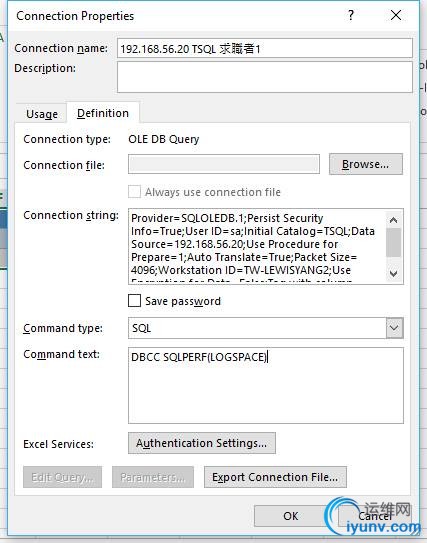Click Export Connection File button
The height and width of the screenshot is (543, 427).
click(x=275, y=477)
